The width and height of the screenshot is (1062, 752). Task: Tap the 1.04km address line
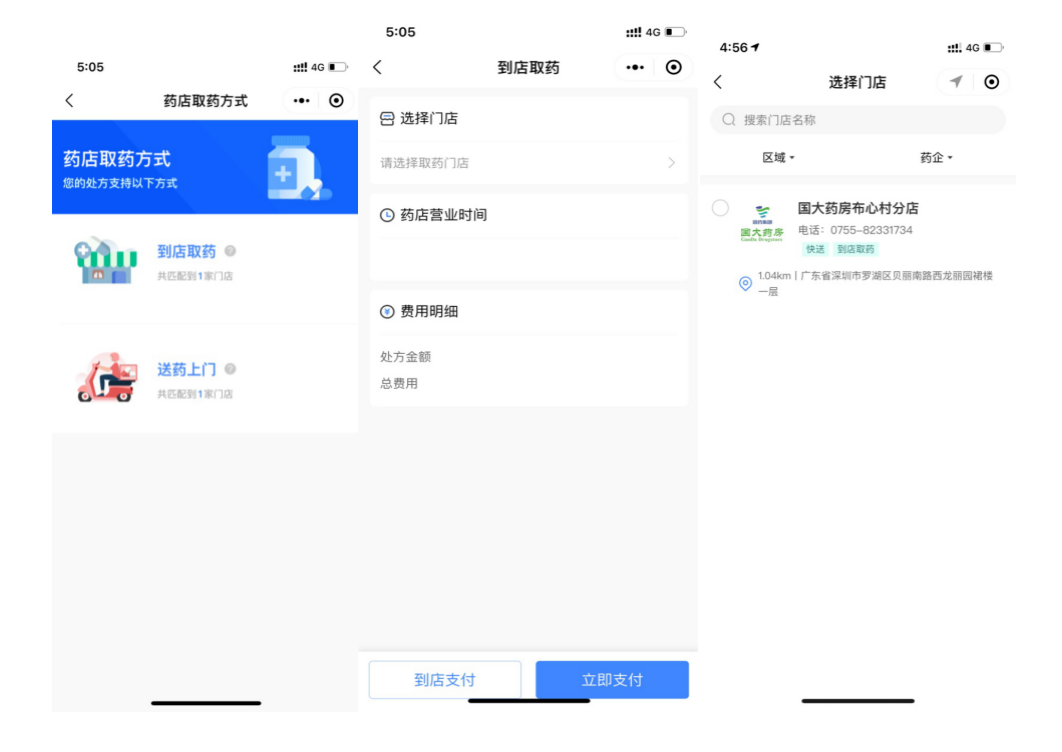(875, 283)
